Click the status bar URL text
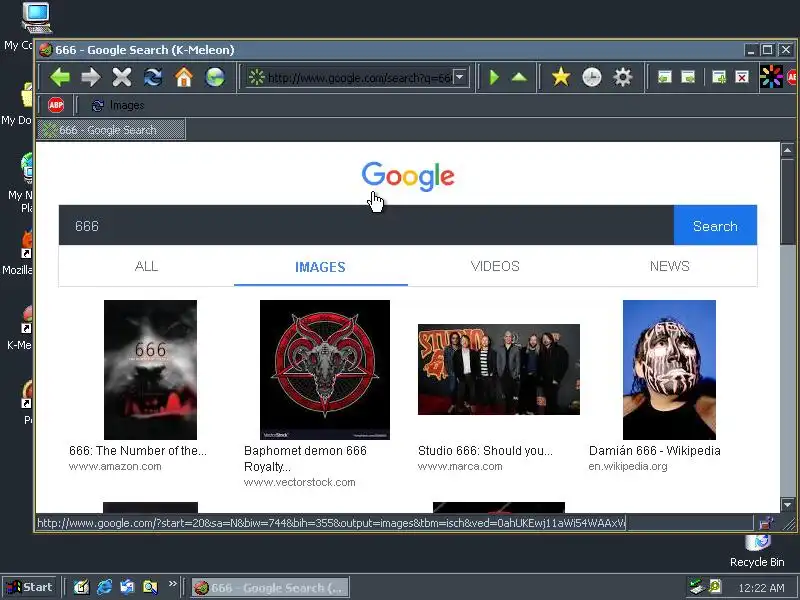Viewport: 800px width, 600px height. coord(331,523)
